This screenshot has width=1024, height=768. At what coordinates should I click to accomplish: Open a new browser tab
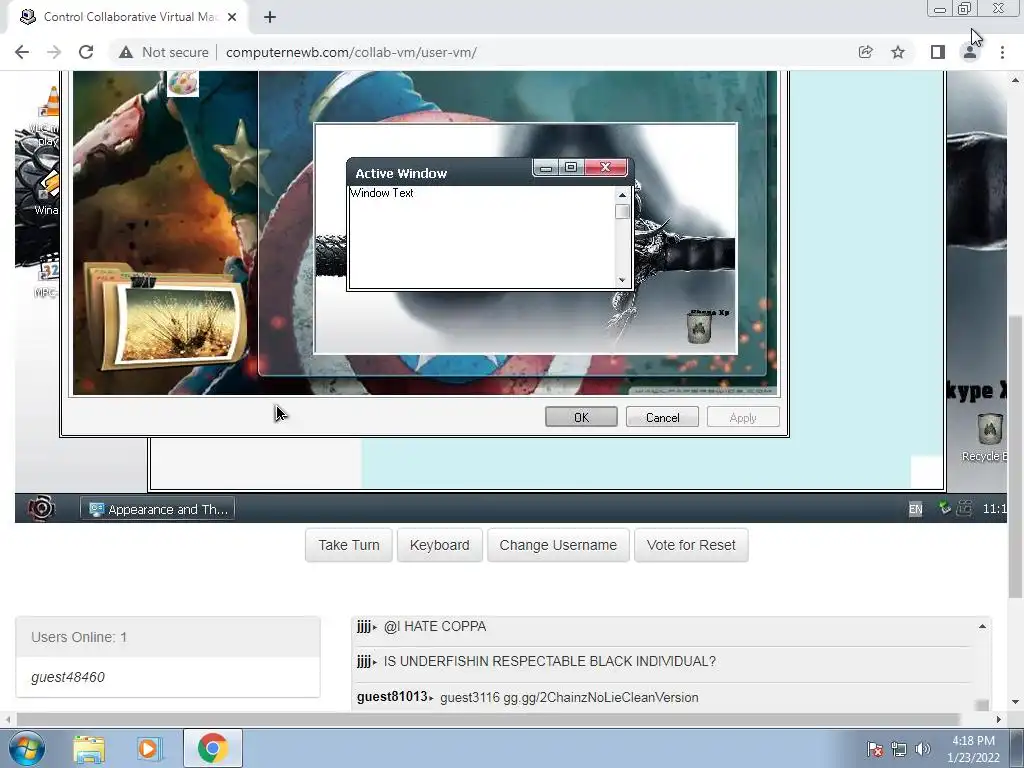(x=270, y=17)
